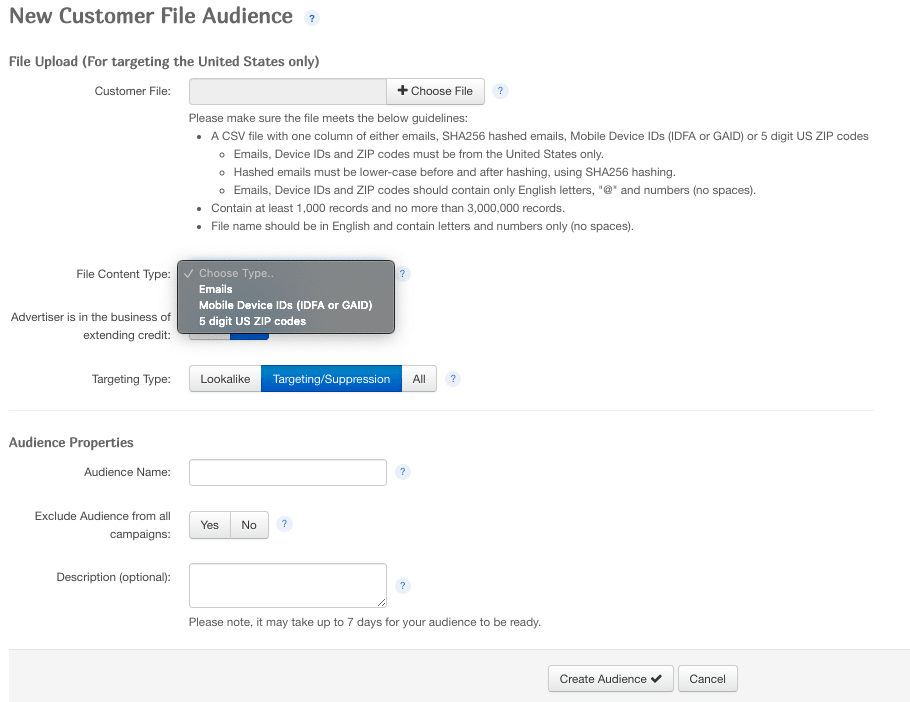Click the File Content Type label
The height and width of the screenshot is (702, 910).
(x=124, y=274)
